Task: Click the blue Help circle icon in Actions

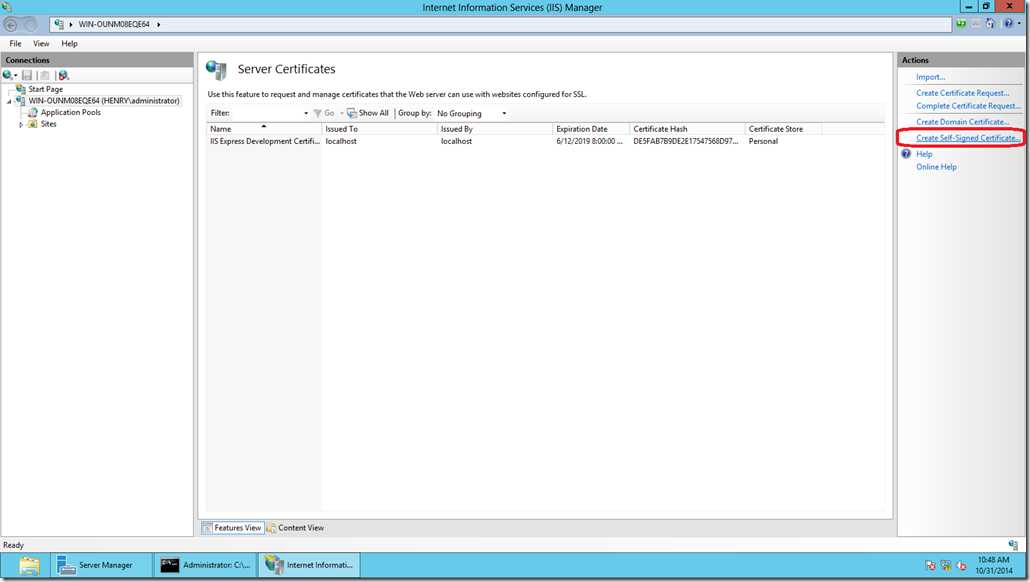Action: [x=906, y=154]
